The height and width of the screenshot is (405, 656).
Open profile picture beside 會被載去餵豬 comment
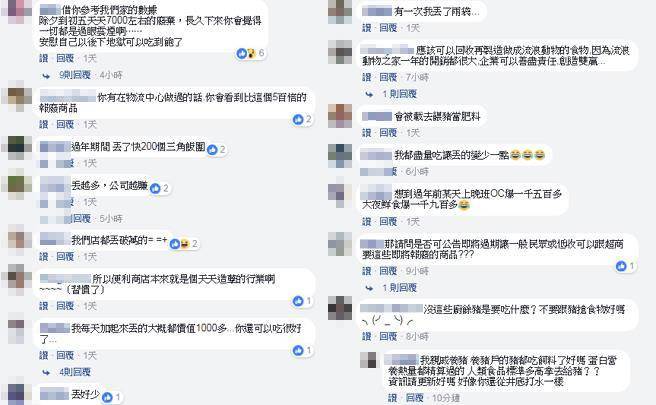pyautogui.click(x=340, y=116)
